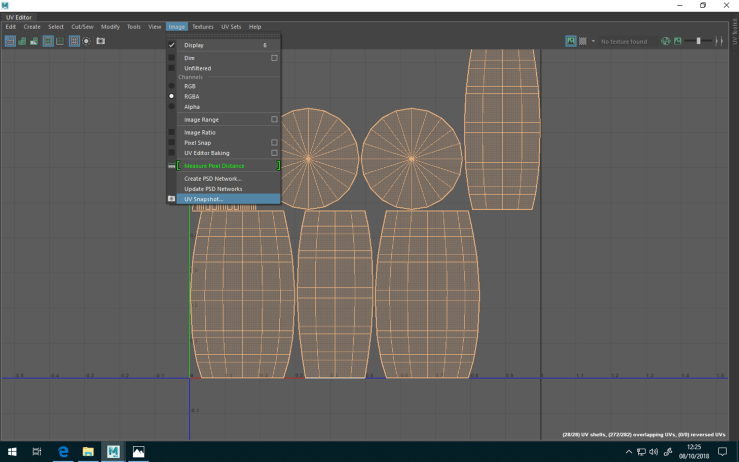Enable the Dim option box
Image resolution: width=739 pixels, height=462 pixels.
coord(274,58)
